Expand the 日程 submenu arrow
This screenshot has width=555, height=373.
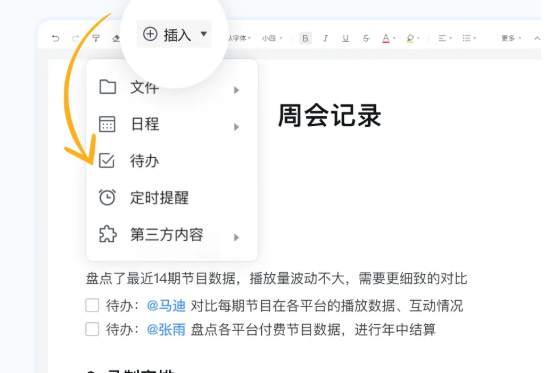tap(236, 127)
